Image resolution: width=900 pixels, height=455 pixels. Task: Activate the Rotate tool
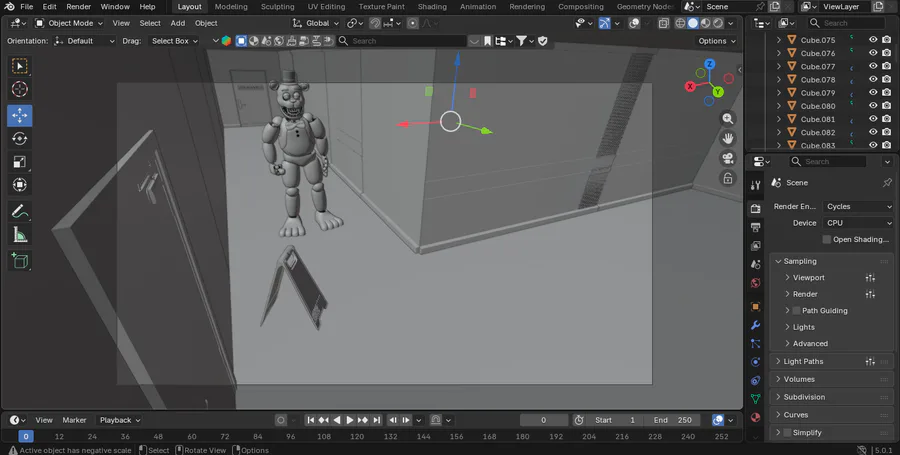[20, 138]
